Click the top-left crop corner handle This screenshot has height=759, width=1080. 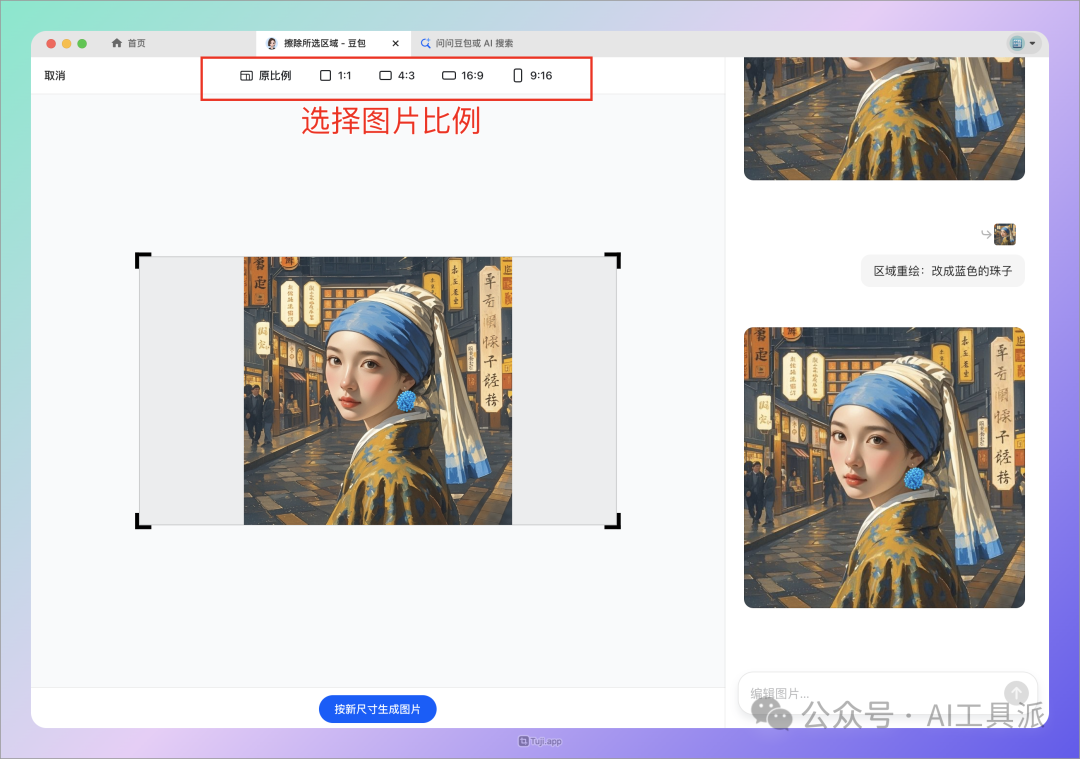(143, 260)
